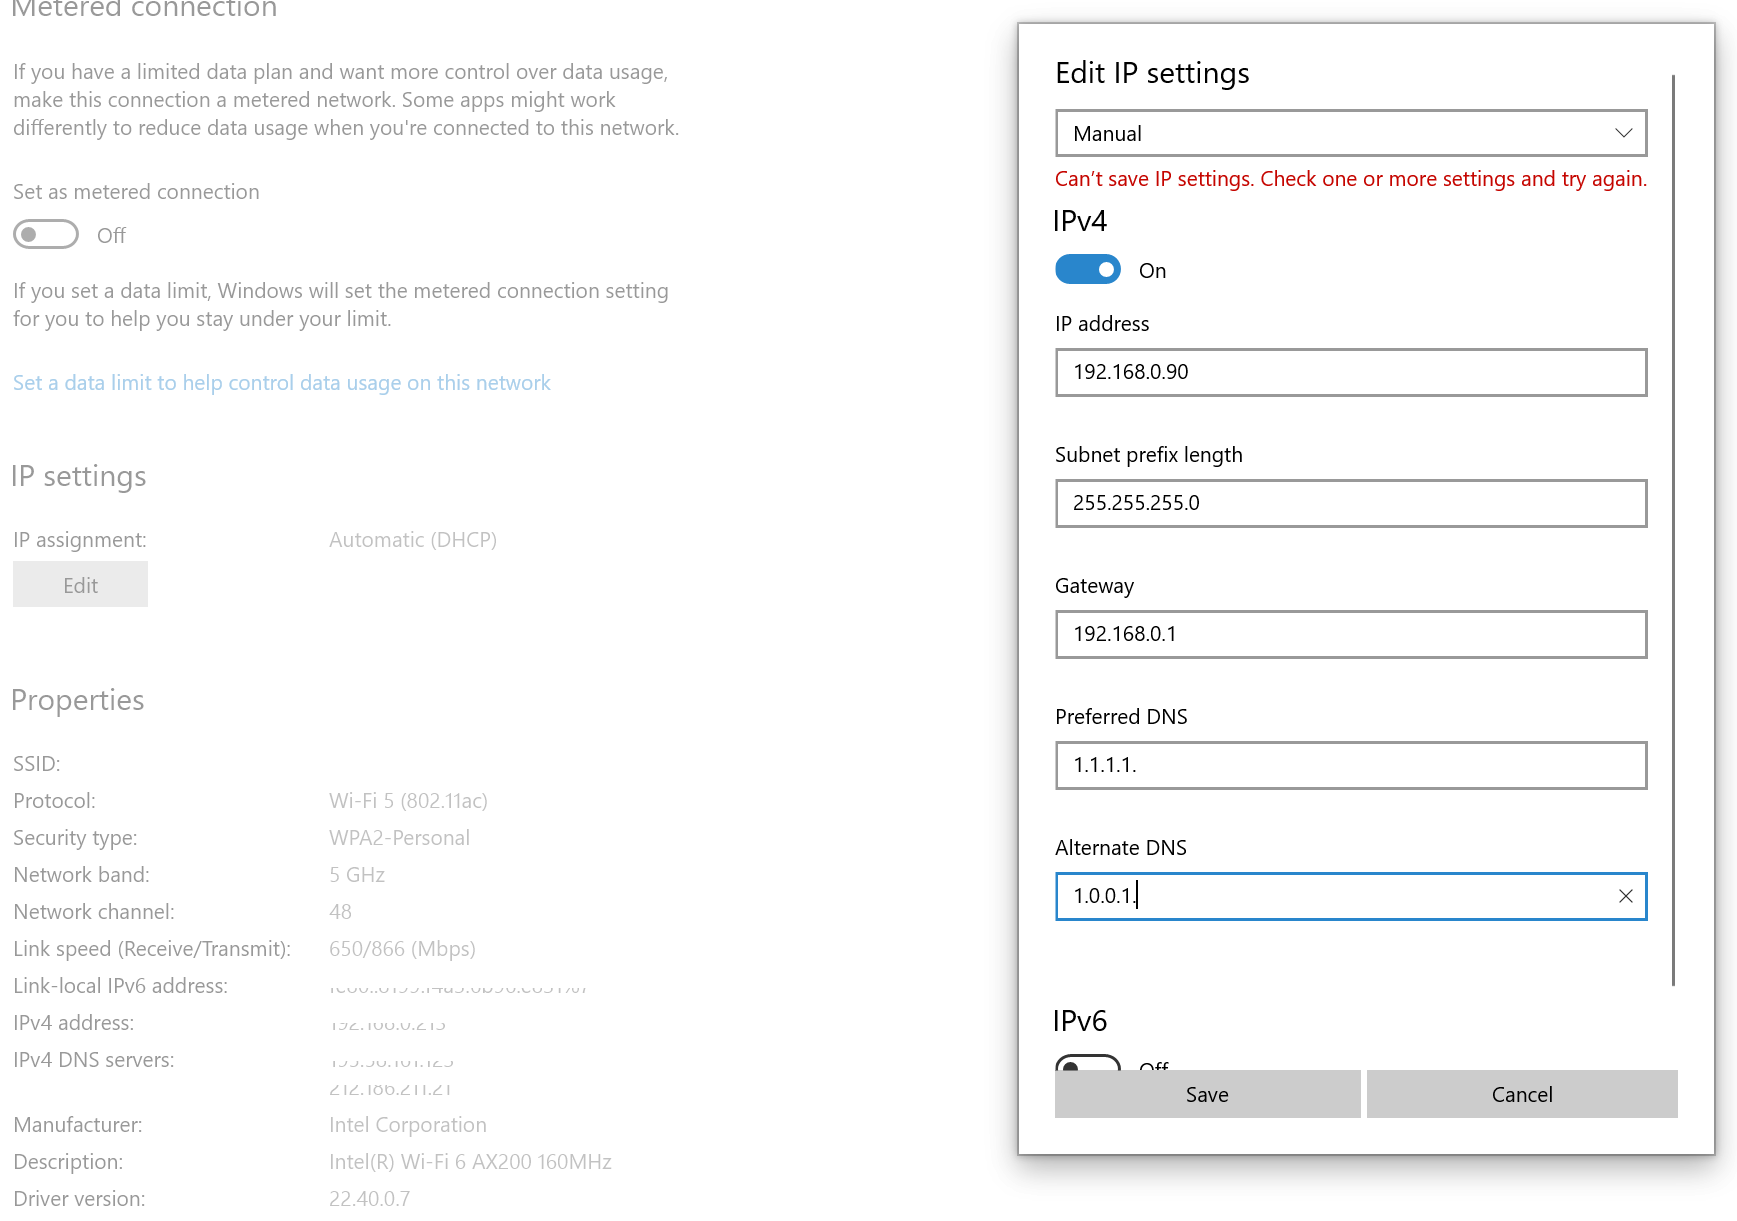The image size is (1737, 1221).
Task: Click the IP address input field
Action: 1350,372
